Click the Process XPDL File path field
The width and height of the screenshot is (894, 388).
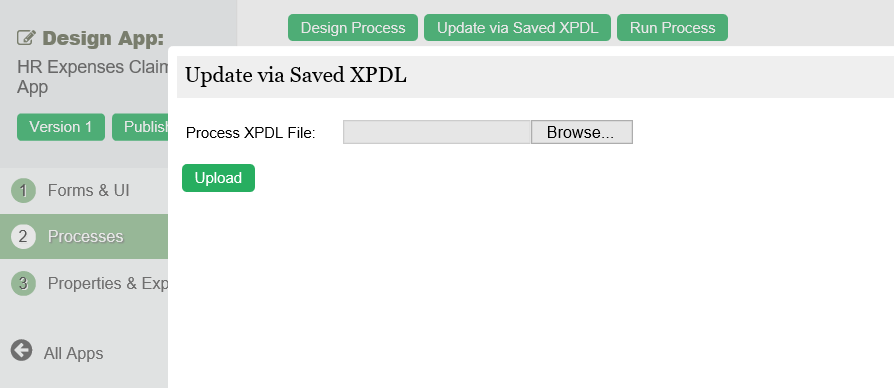tap(437, 132)
